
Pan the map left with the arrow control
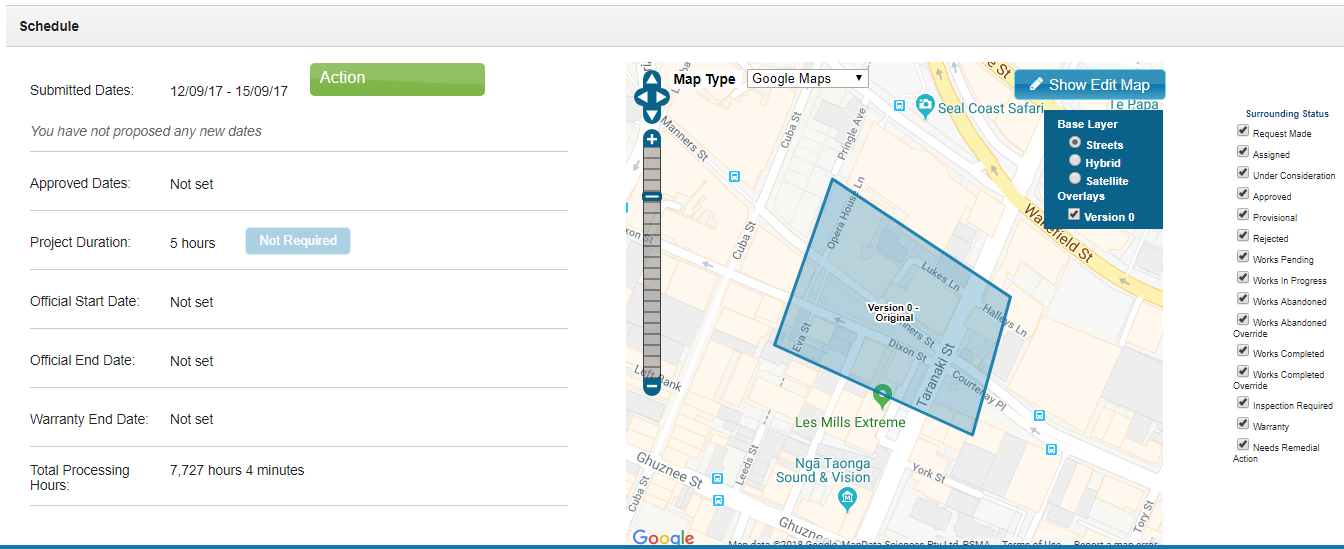643,97
